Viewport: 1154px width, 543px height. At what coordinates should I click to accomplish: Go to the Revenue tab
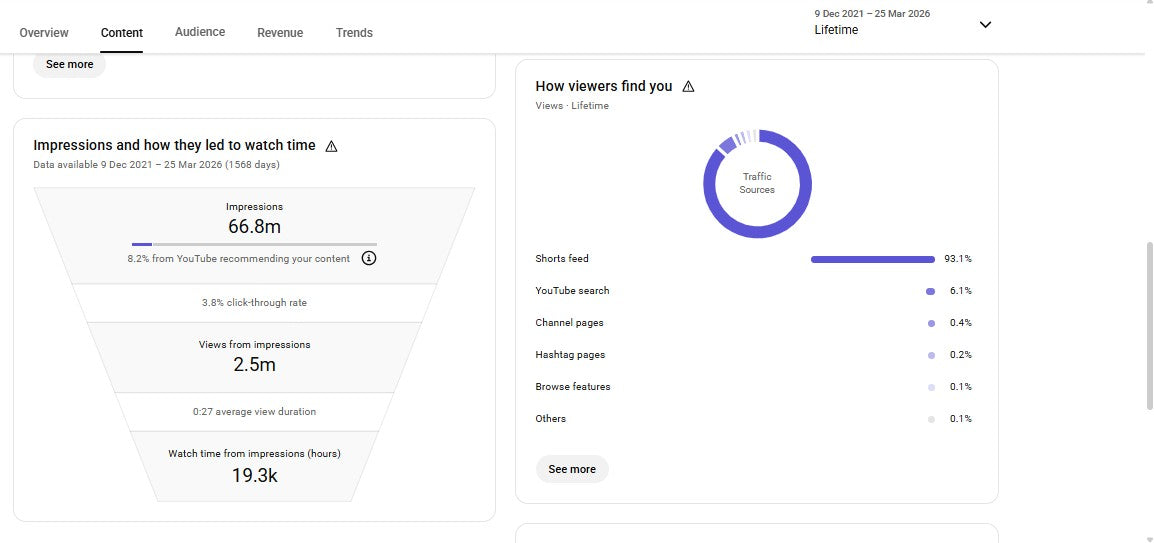point(280,32)
